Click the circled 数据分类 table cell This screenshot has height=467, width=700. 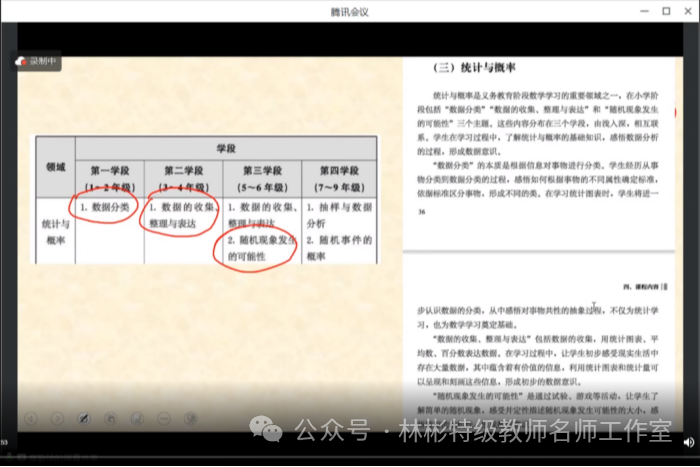(104, 207)
